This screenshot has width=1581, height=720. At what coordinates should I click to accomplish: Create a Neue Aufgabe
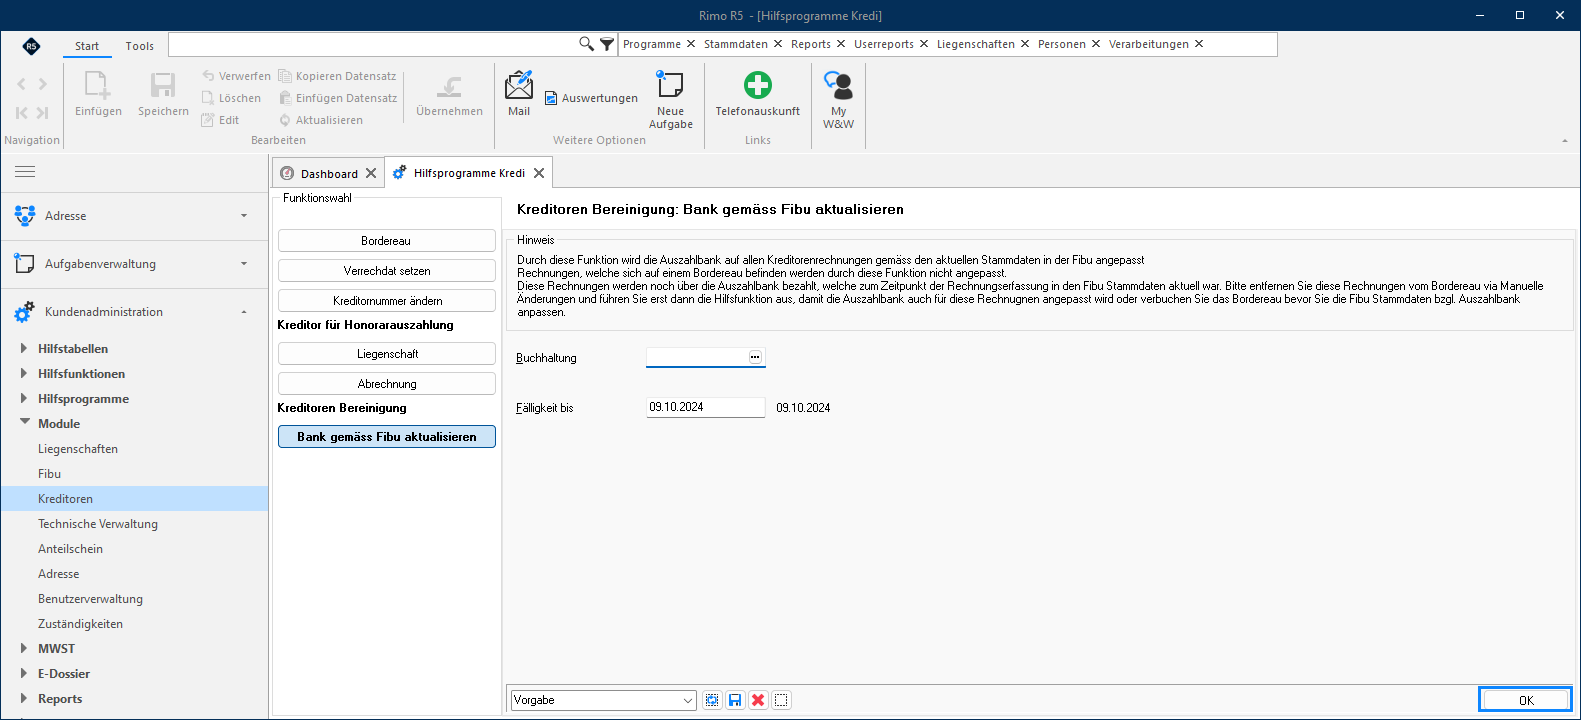670,100
